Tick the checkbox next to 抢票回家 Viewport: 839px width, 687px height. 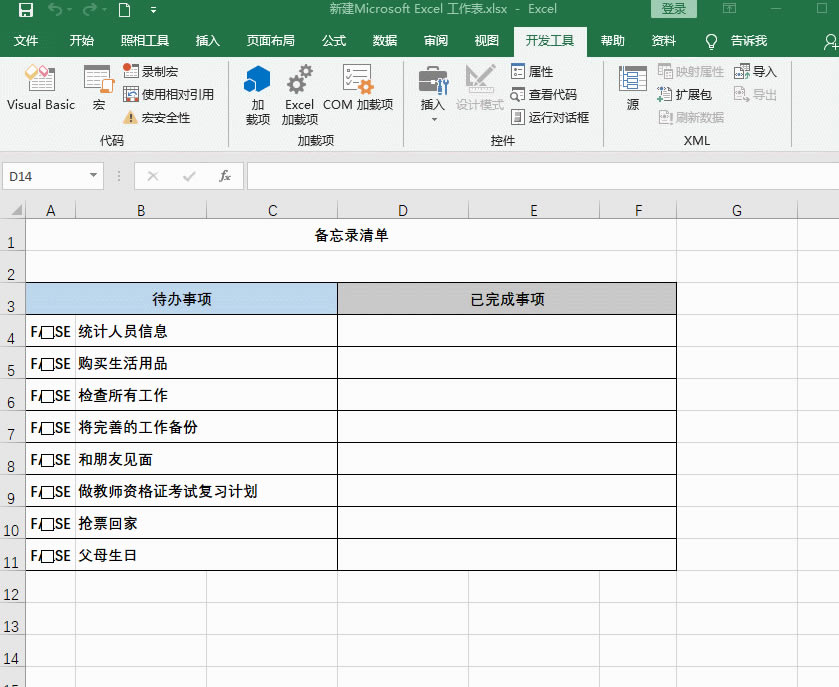point(42,523)
